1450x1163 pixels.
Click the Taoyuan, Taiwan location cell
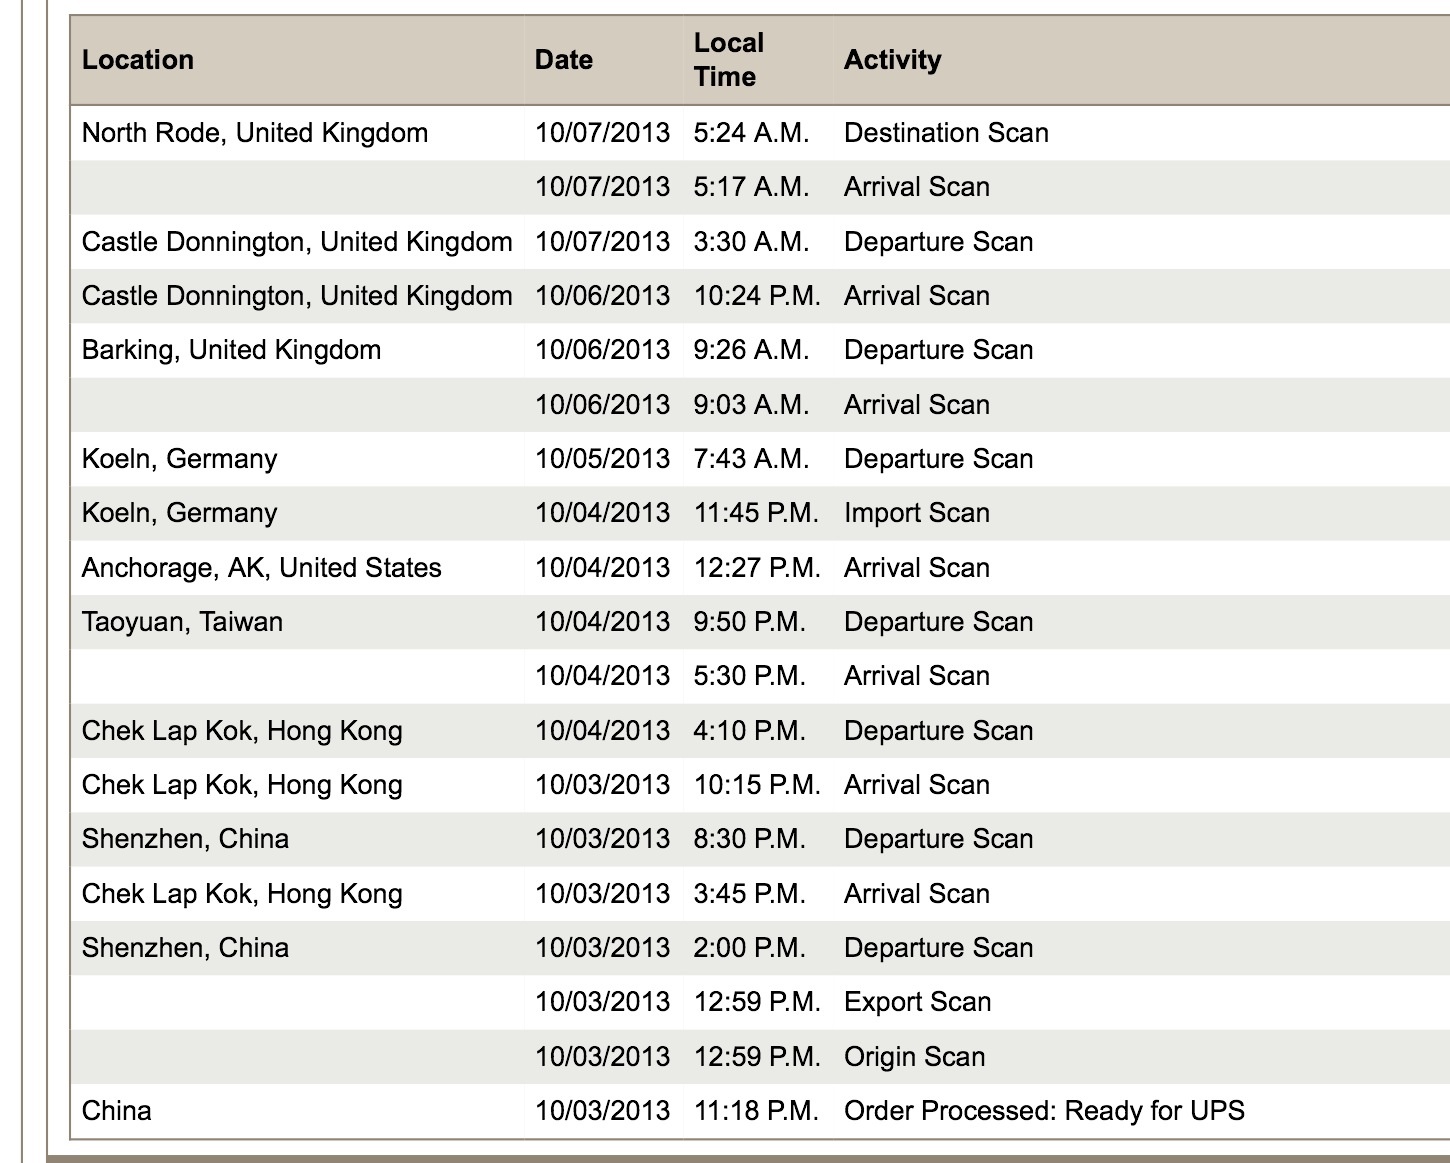click(x=182, y=622)
